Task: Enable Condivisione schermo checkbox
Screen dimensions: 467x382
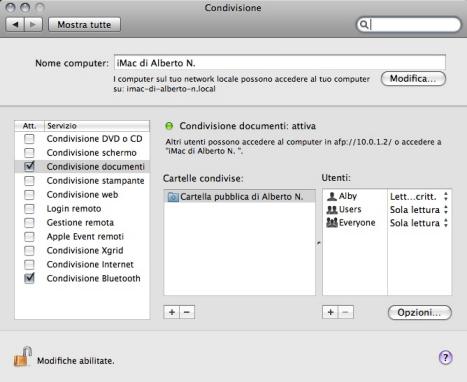Action: (x=29, y=153)
